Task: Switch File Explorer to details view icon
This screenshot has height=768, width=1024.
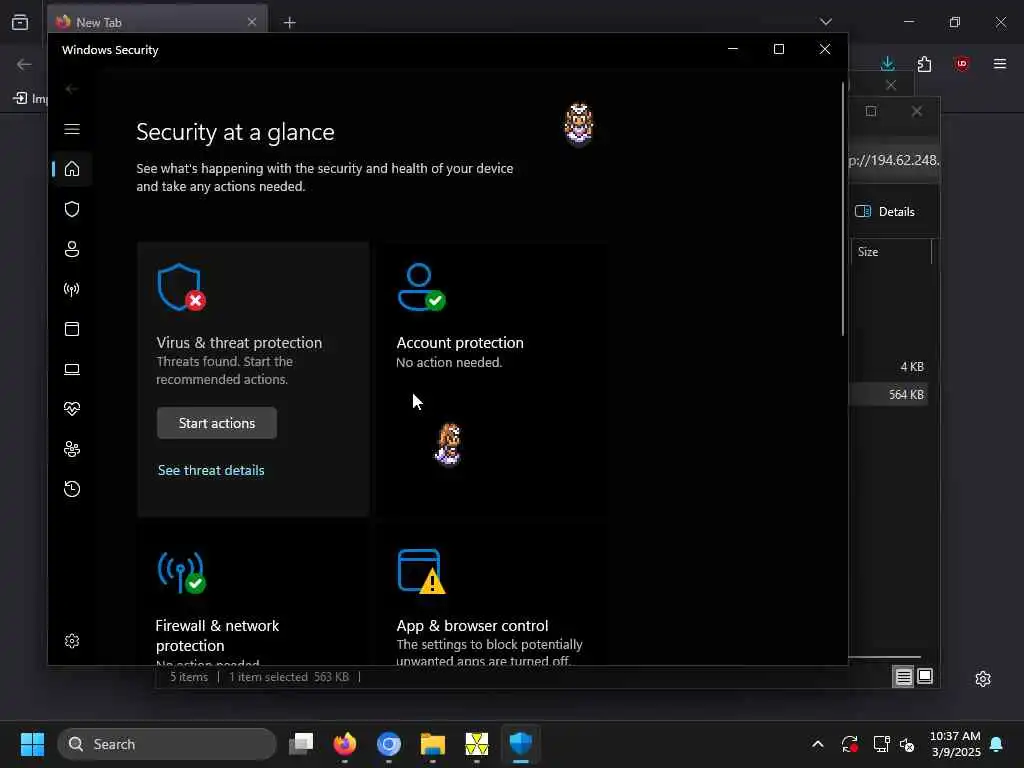Action: click(903, 677)
